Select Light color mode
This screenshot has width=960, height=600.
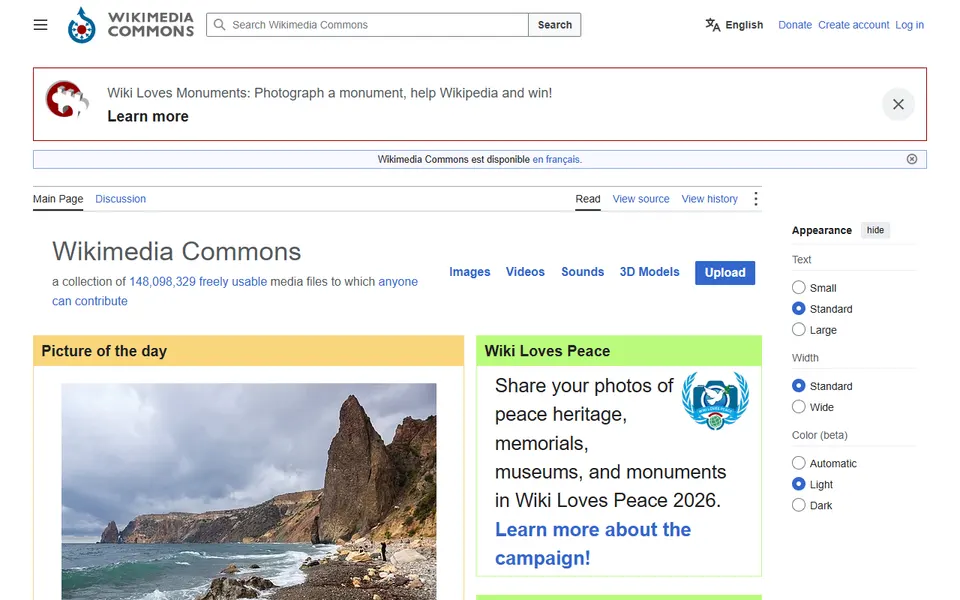click(798, 484)
